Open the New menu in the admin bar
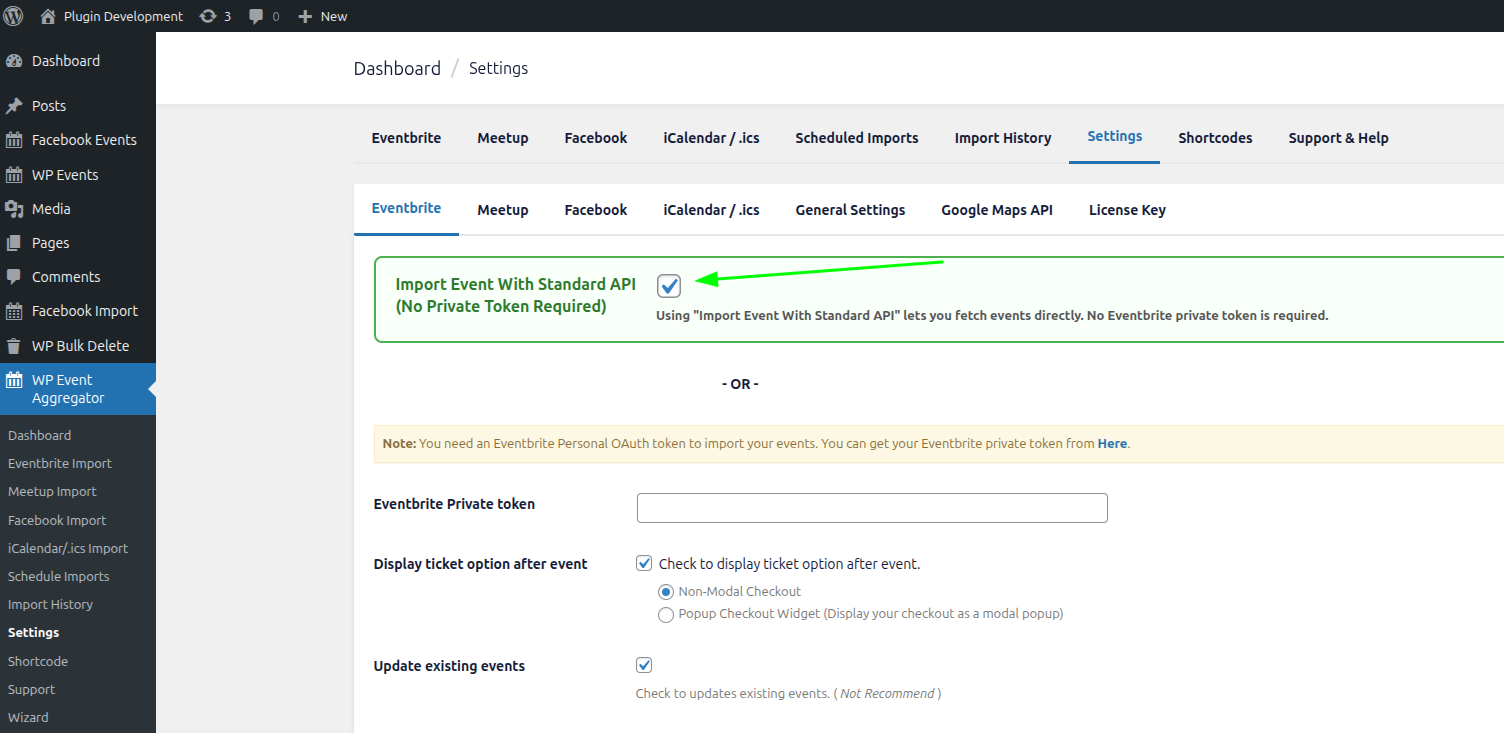This screenshot has width=1504, height=733. tap(322, 15)
